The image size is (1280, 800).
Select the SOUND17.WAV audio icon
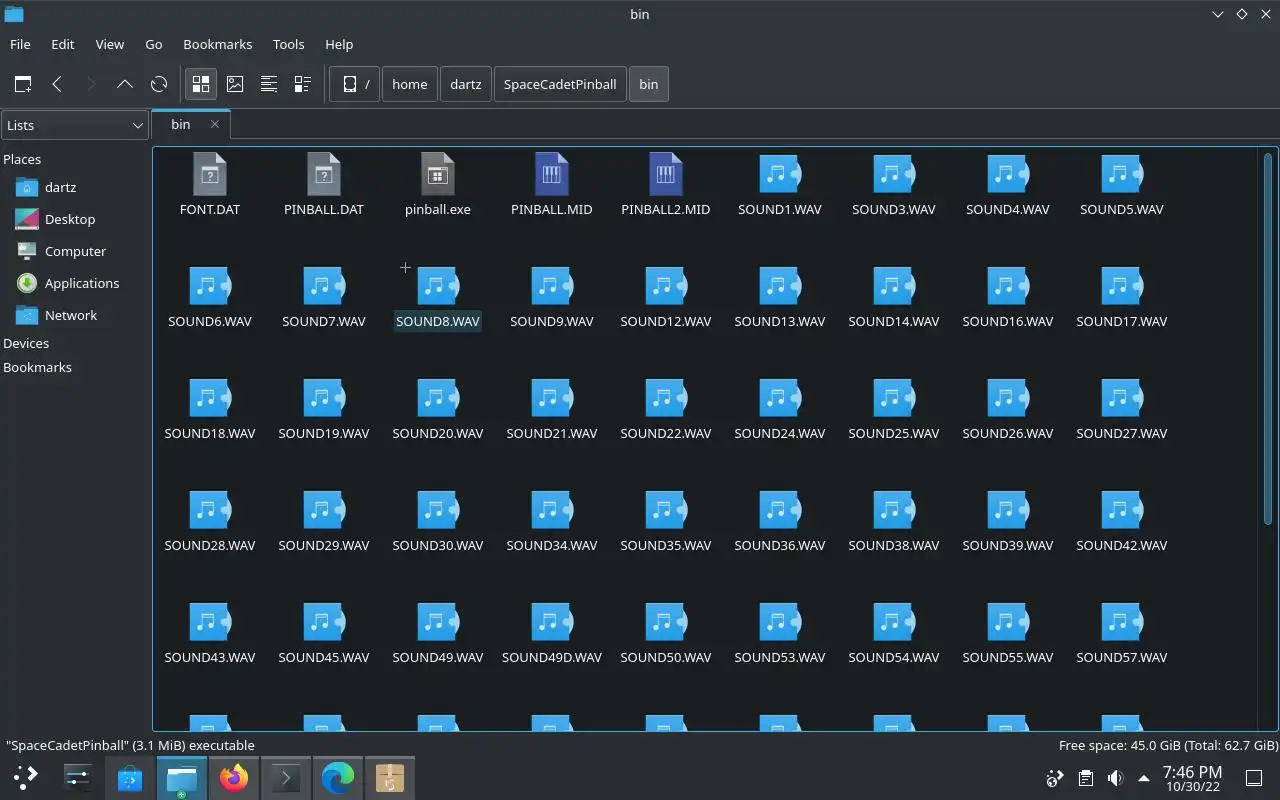pyautogui.click(x=1122, y=286)
